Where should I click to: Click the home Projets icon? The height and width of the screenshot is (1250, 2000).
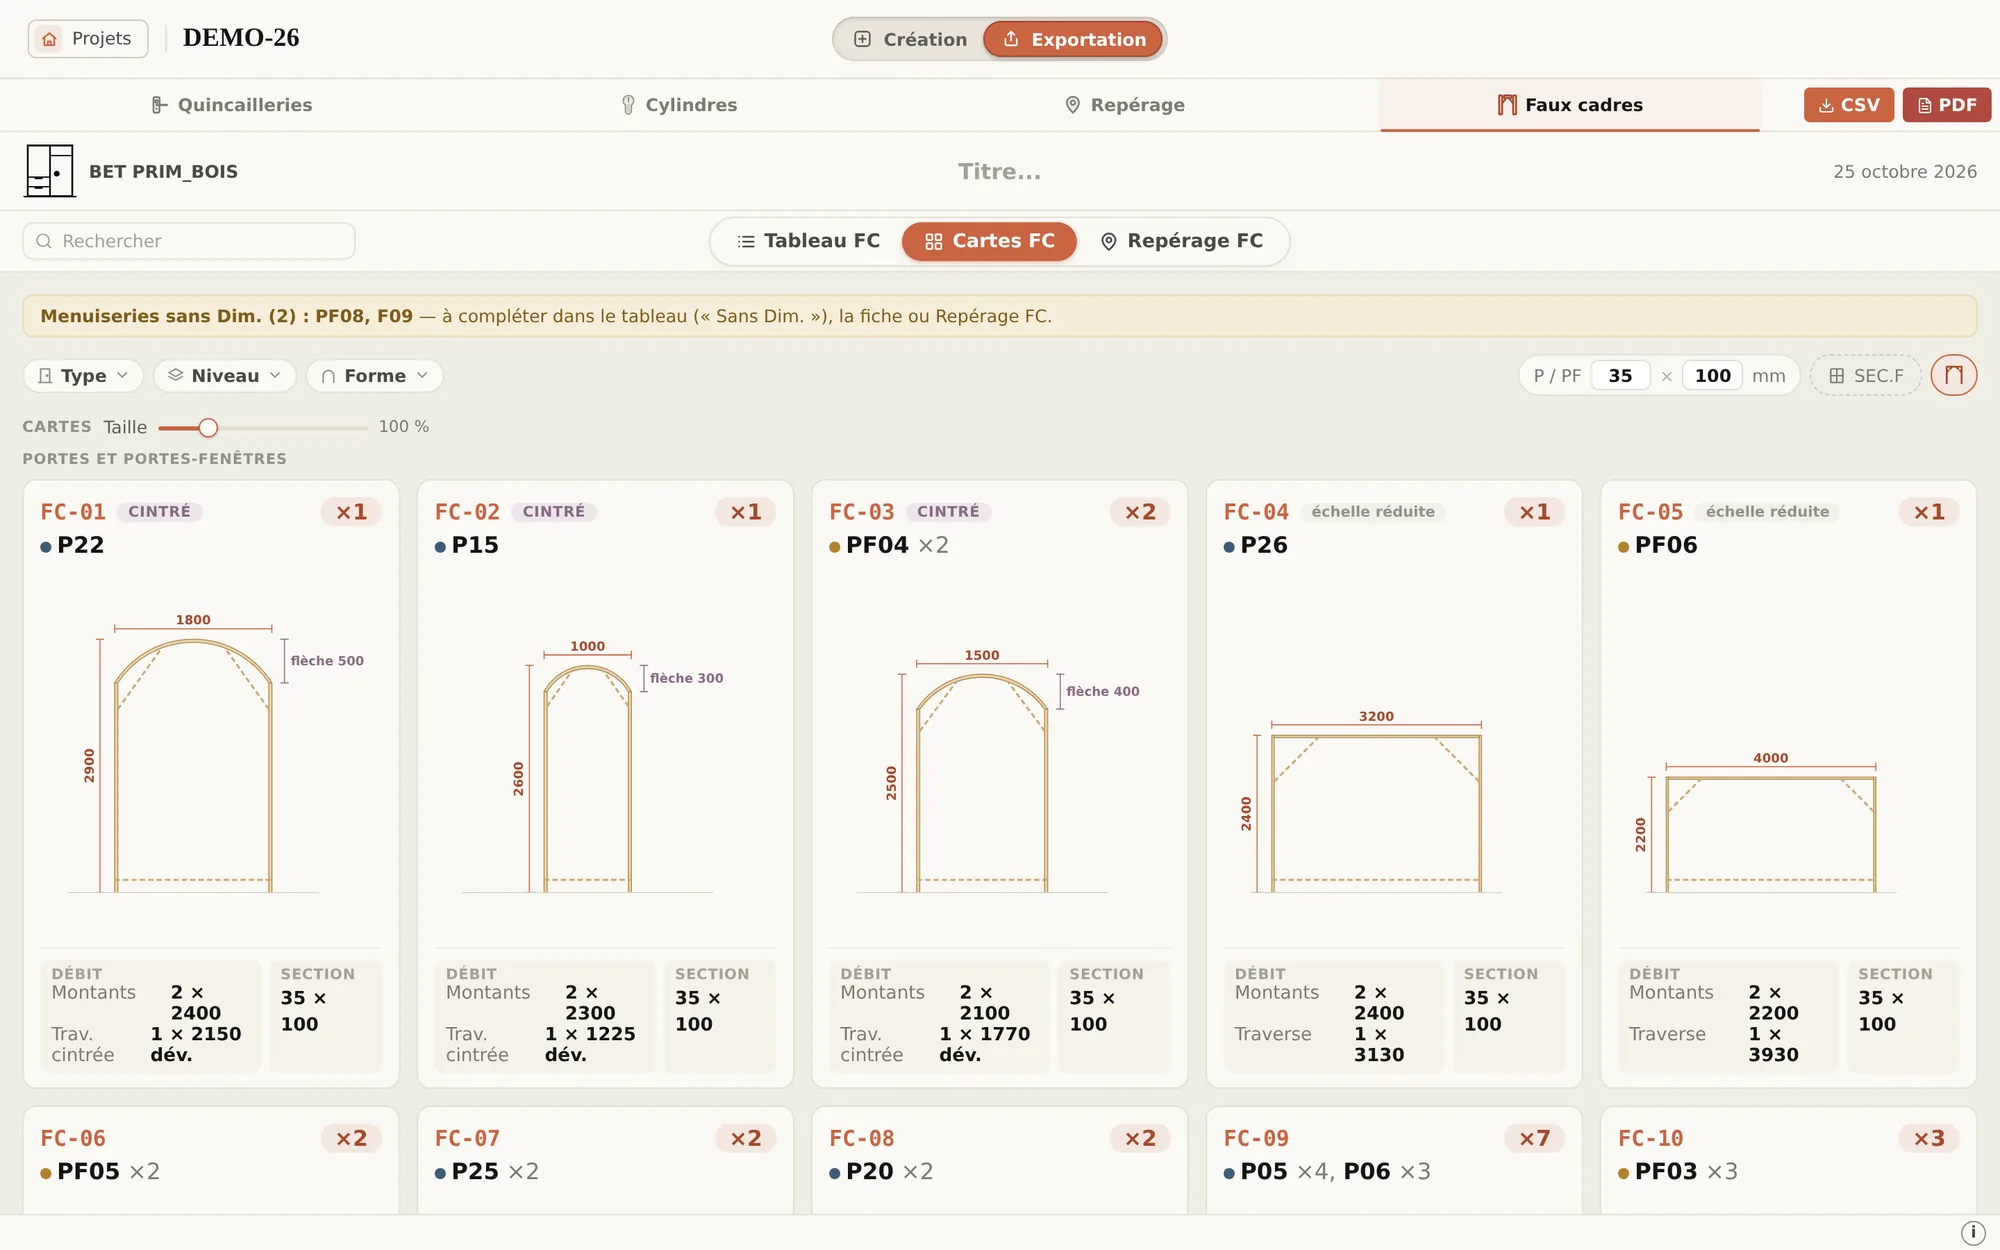tap(49, 39)
